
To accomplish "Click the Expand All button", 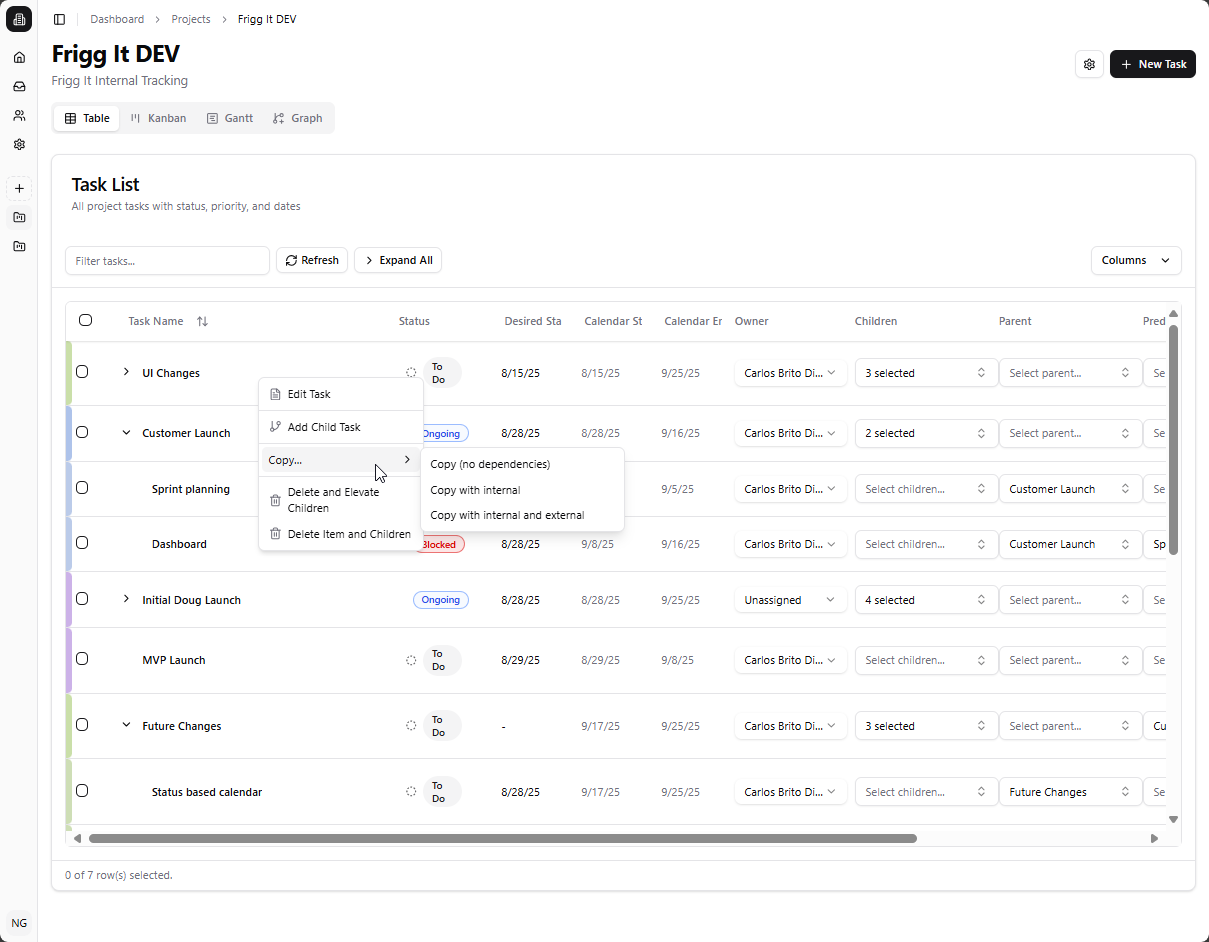I will pos(398,260).
